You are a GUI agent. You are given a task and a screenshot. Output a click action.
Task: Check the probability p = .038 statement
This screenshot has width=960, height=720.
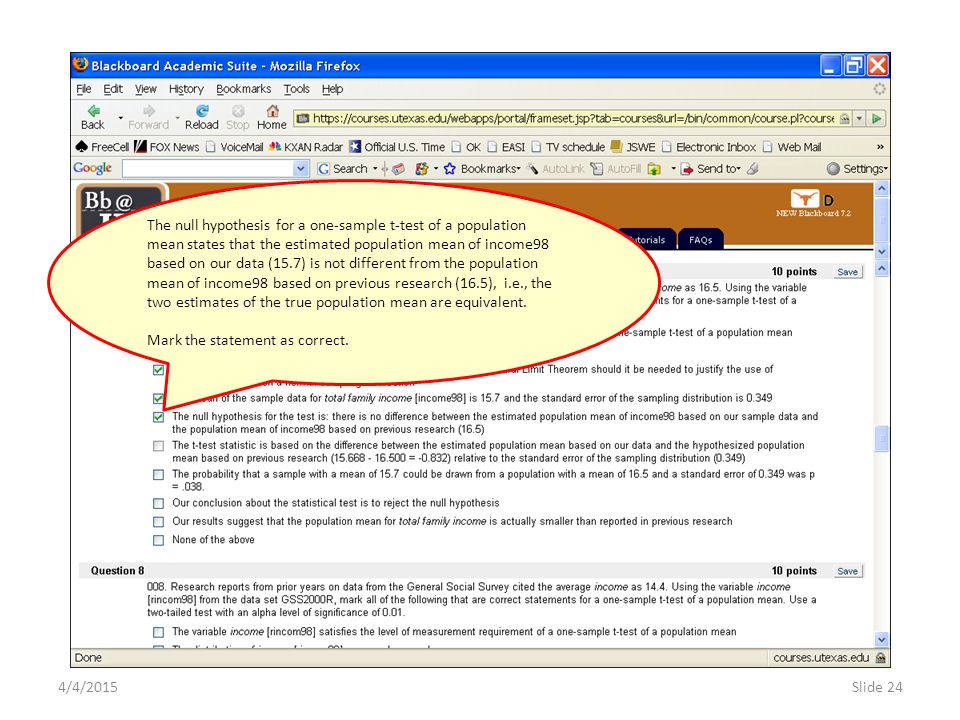(159, 474)
